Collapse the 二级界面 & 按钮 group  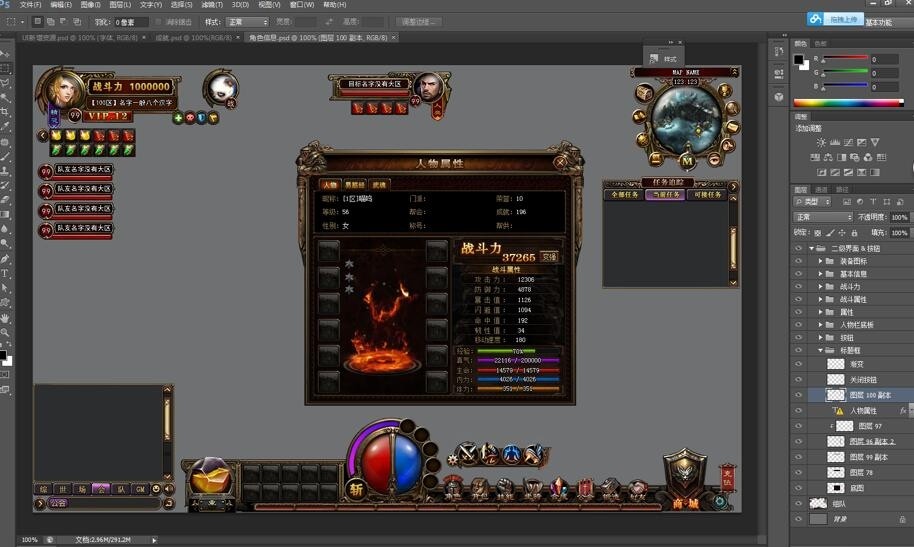pos(811,248)
